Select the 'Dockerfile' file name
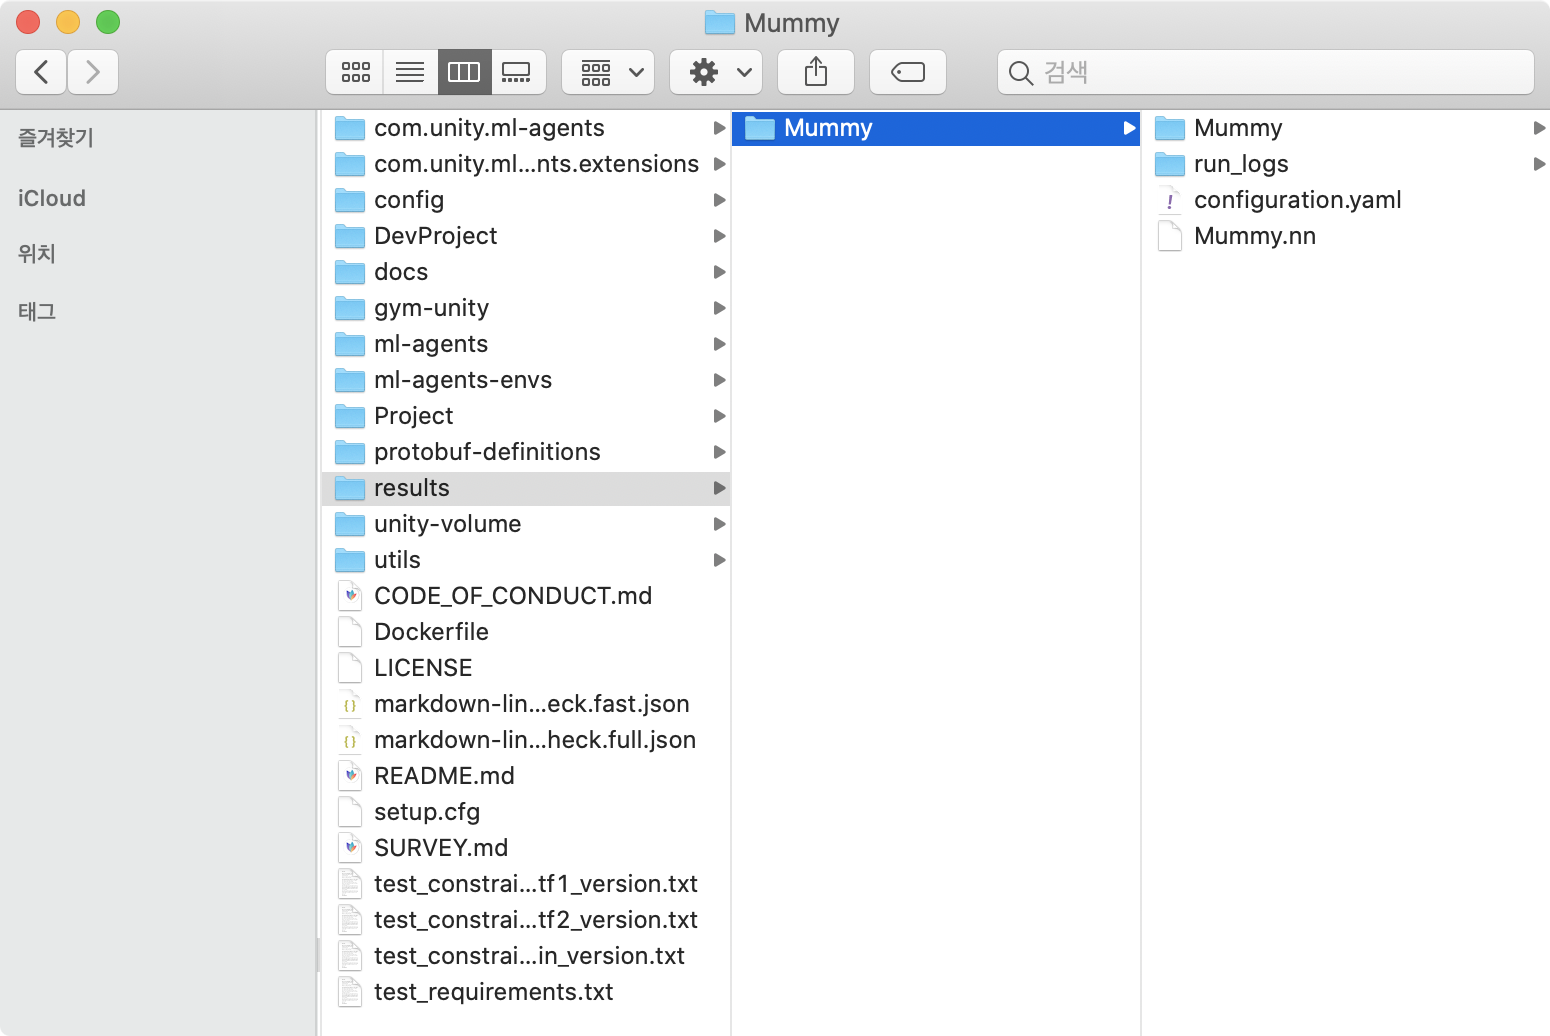The image size is (1550, 1036). pos(431,632)
